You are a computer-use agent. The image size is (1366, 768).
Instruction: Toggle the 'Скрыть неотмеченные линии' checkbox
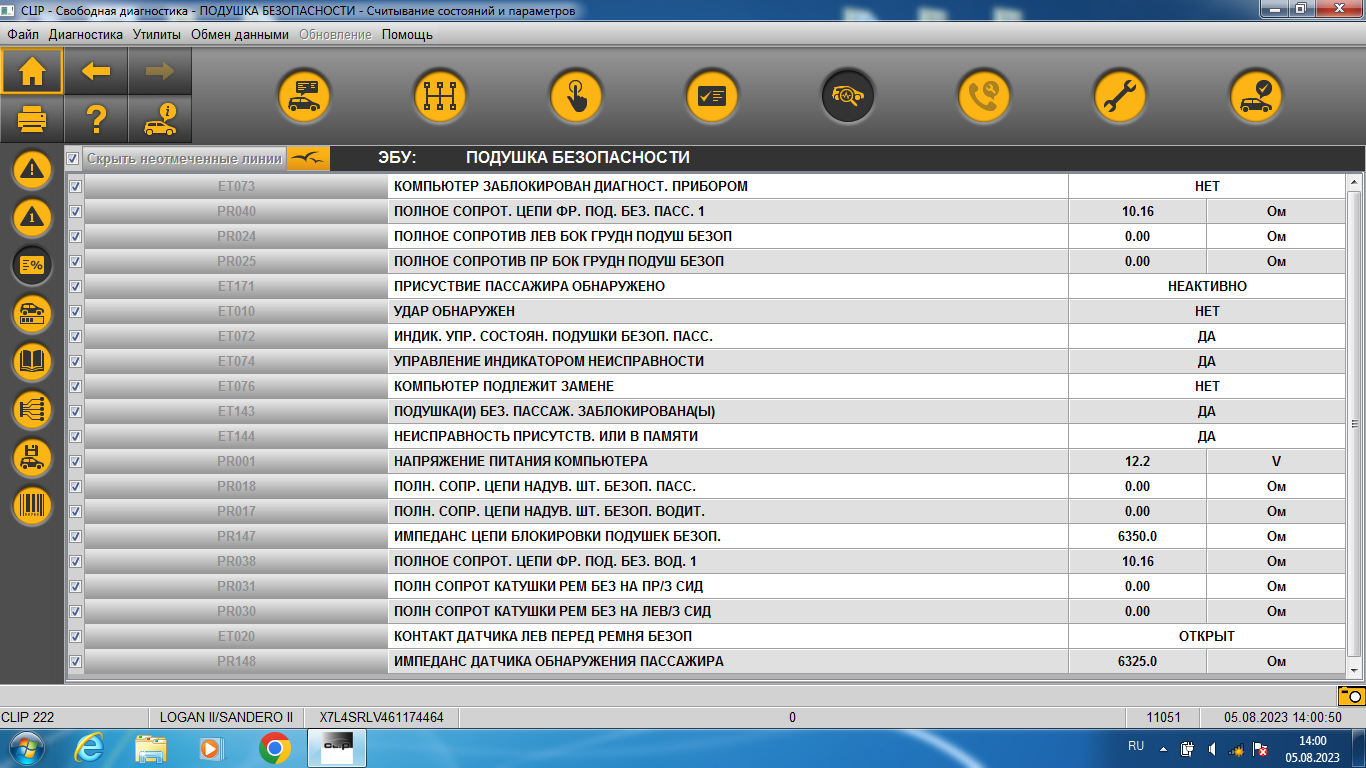(x=72, y=158)
